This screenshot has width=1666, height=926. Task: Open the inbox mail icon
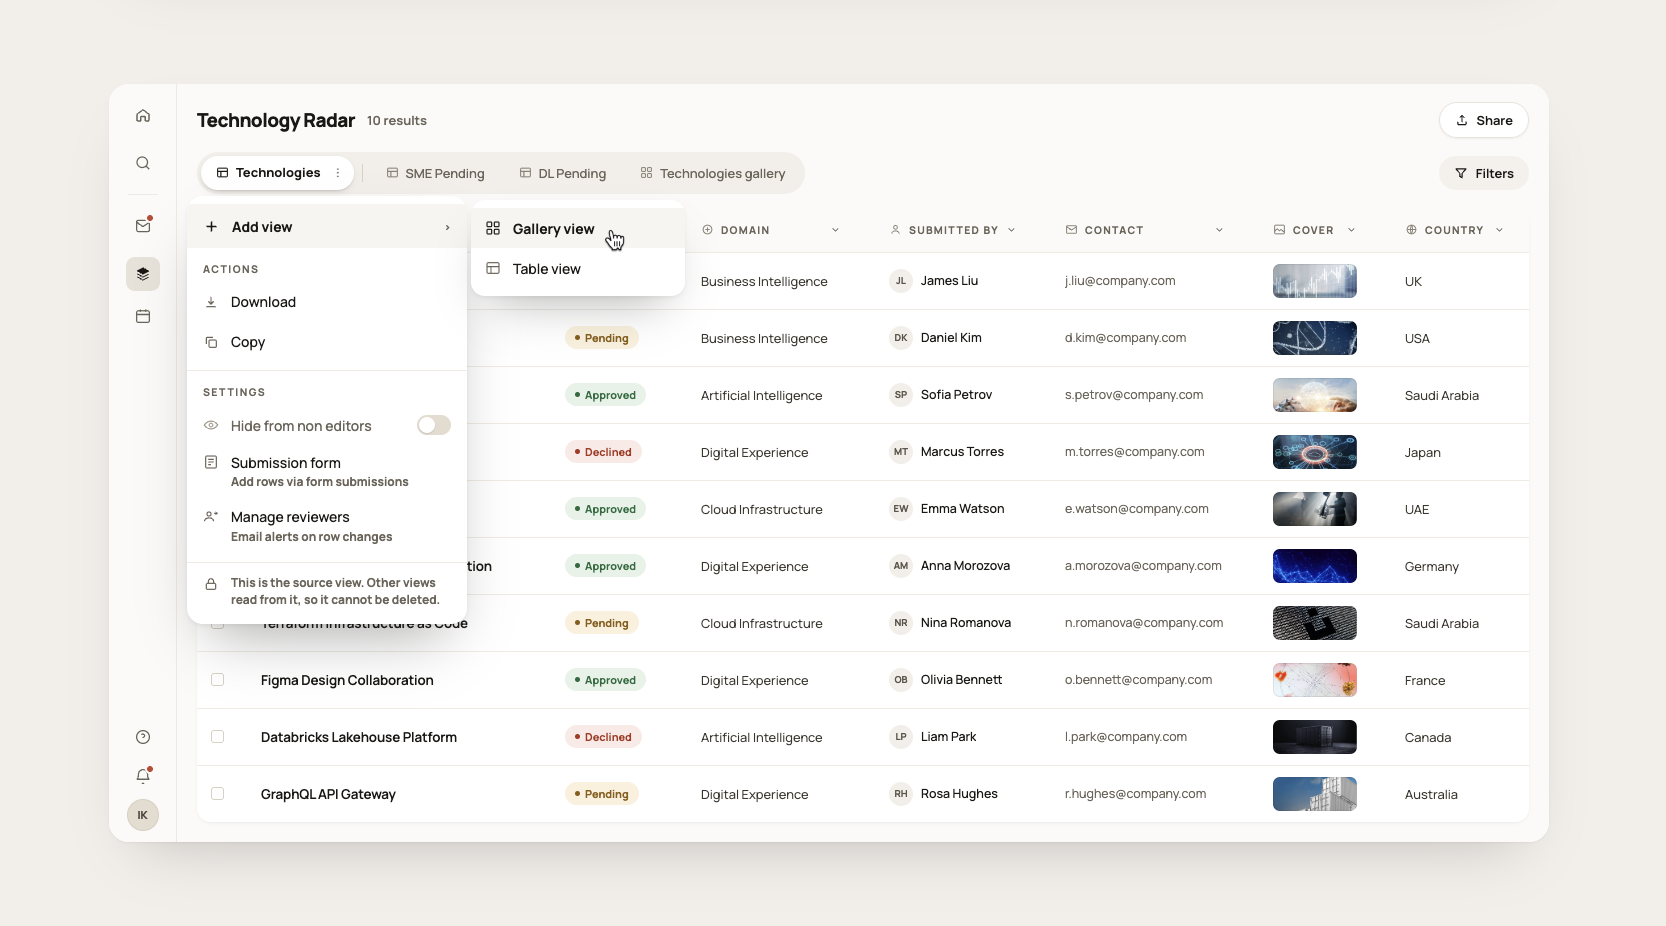[x=143, y=226]
